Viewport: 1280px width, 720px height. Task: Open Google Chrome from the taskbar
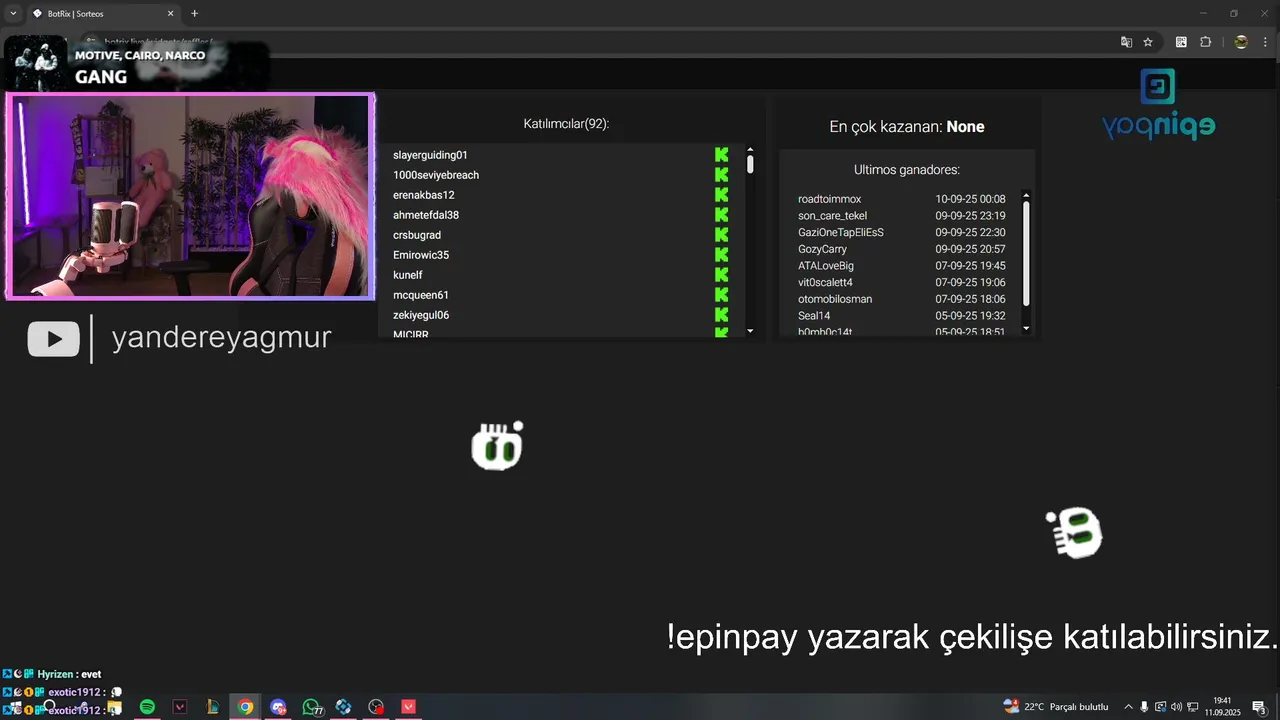[246, 707]
